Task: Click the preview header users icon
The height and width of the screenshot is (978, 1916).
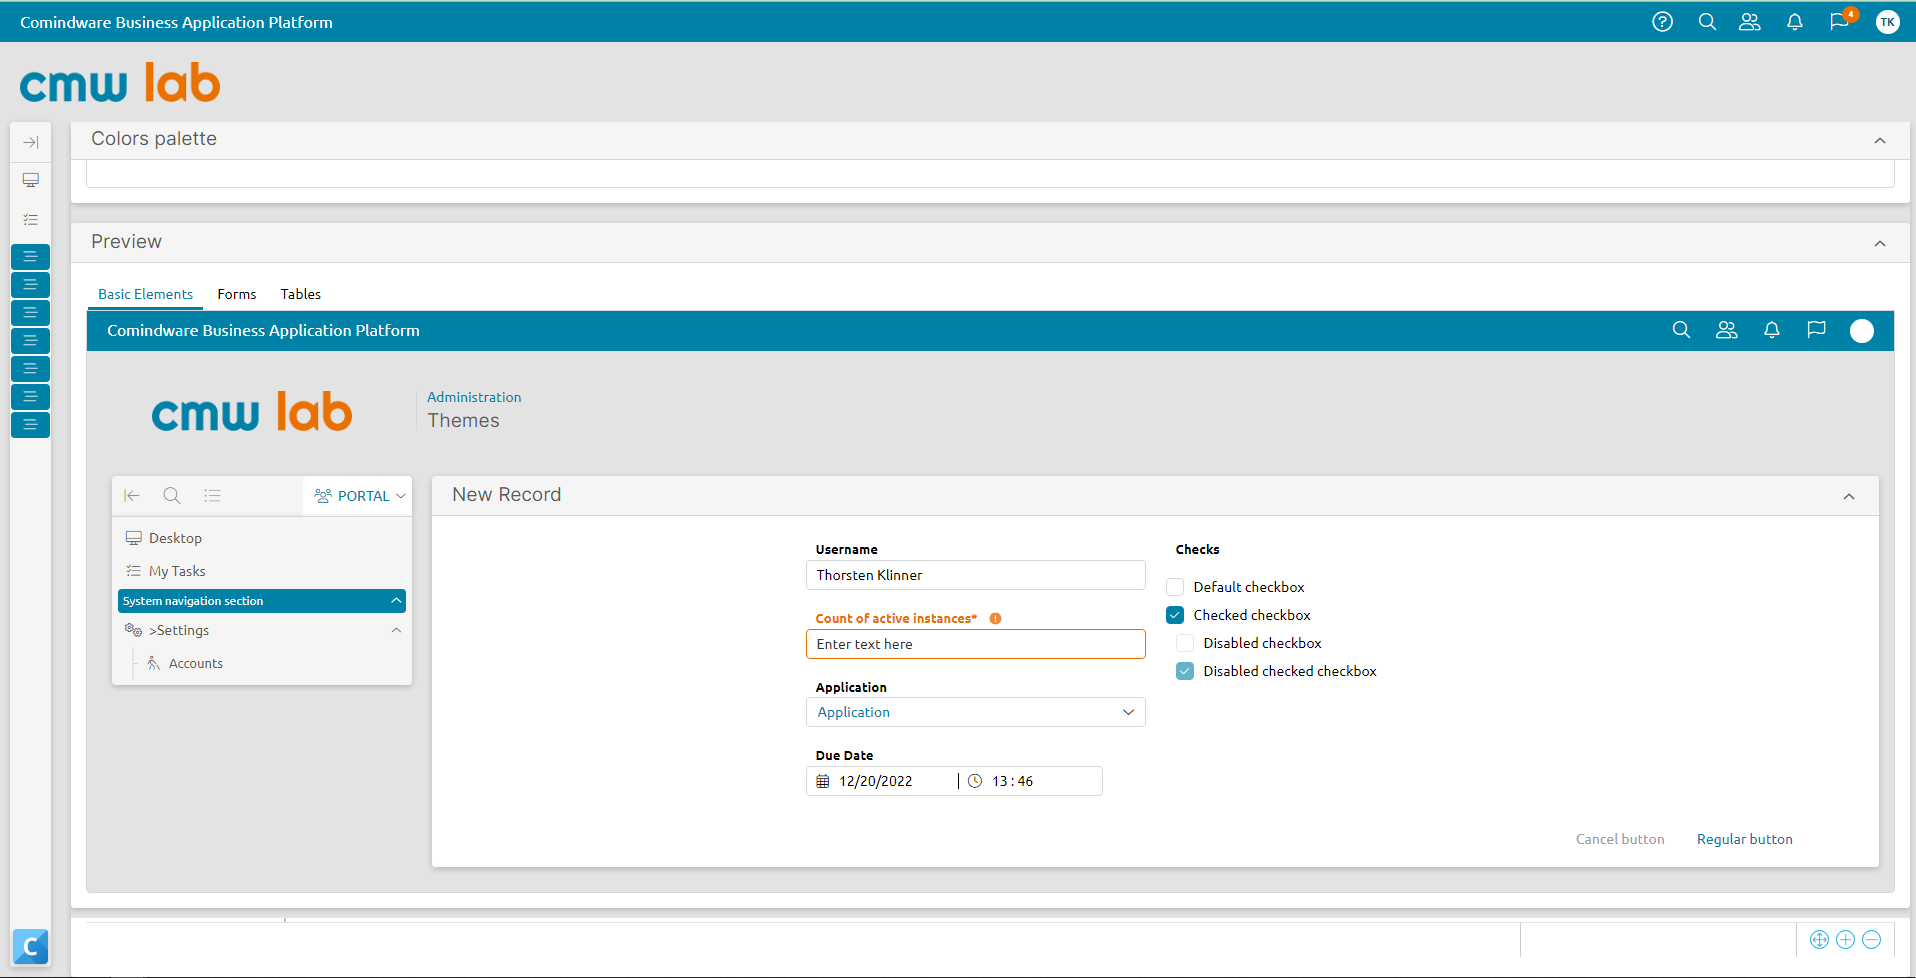Action: 1727,330
